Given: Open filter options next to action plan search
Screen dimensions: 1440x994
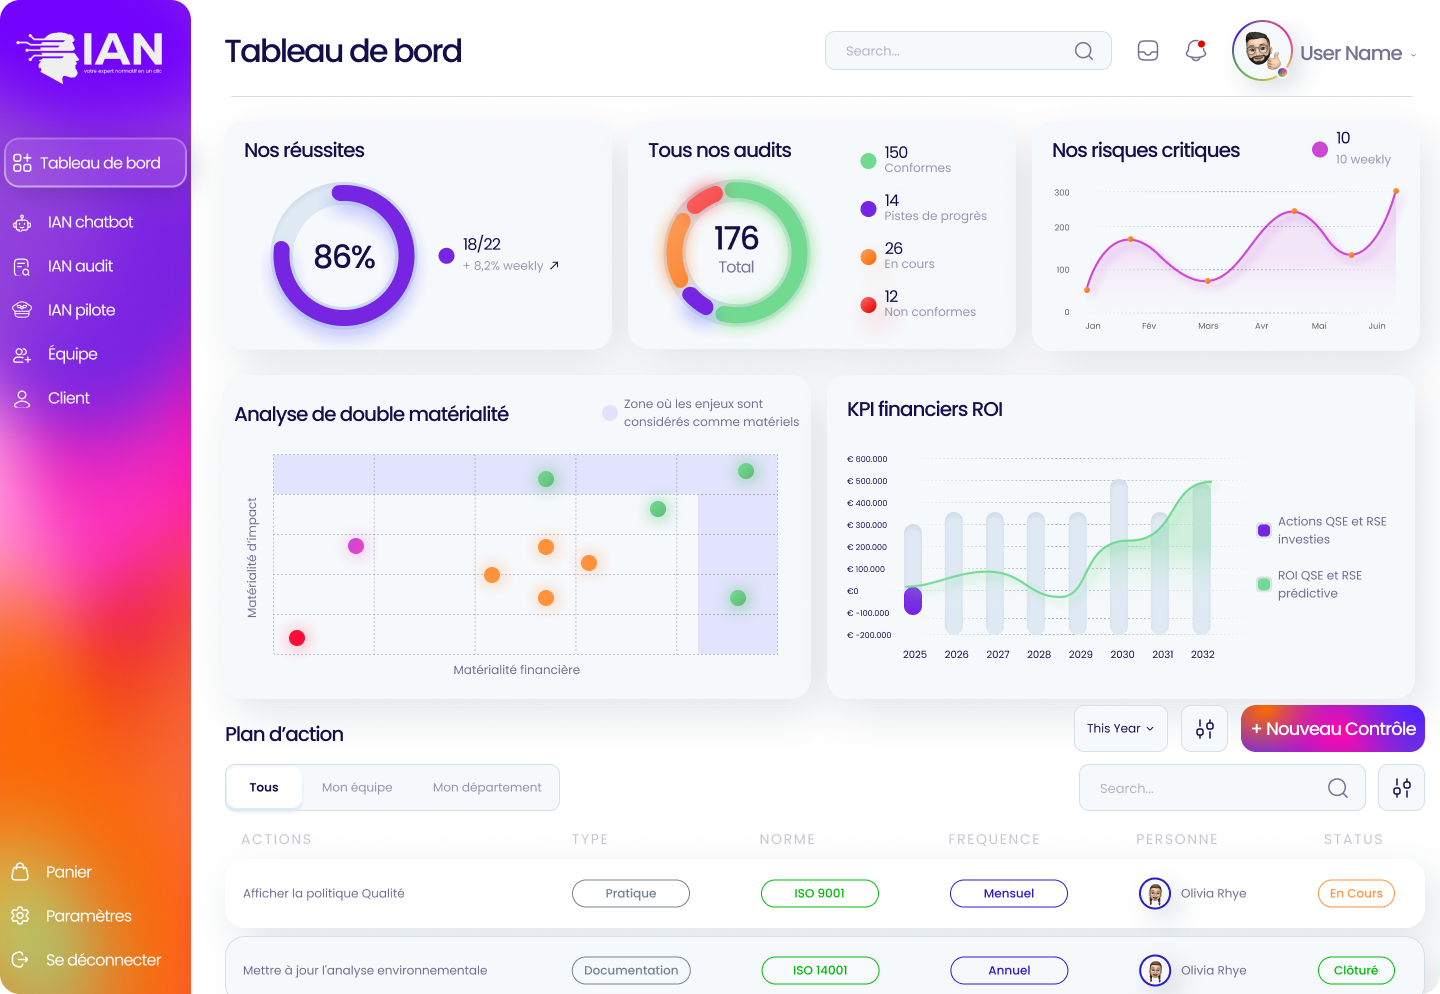Looking at the screenshot, I should pos(1401,788).
